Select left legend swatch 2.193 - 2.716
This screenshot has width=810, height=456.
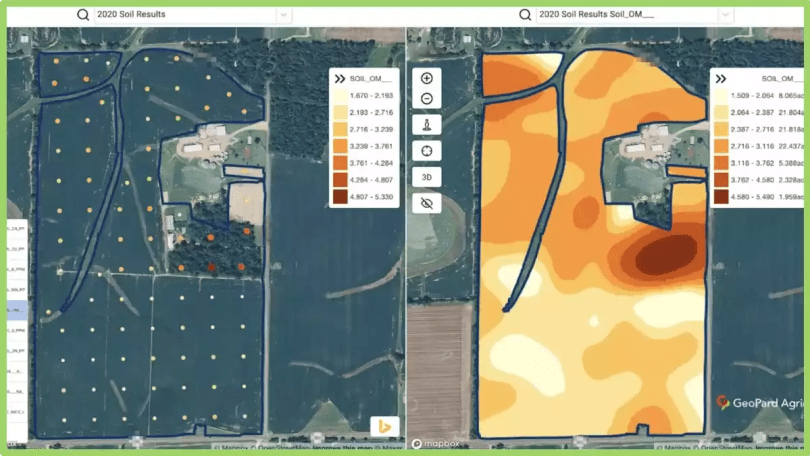click(x=340, y=113)
